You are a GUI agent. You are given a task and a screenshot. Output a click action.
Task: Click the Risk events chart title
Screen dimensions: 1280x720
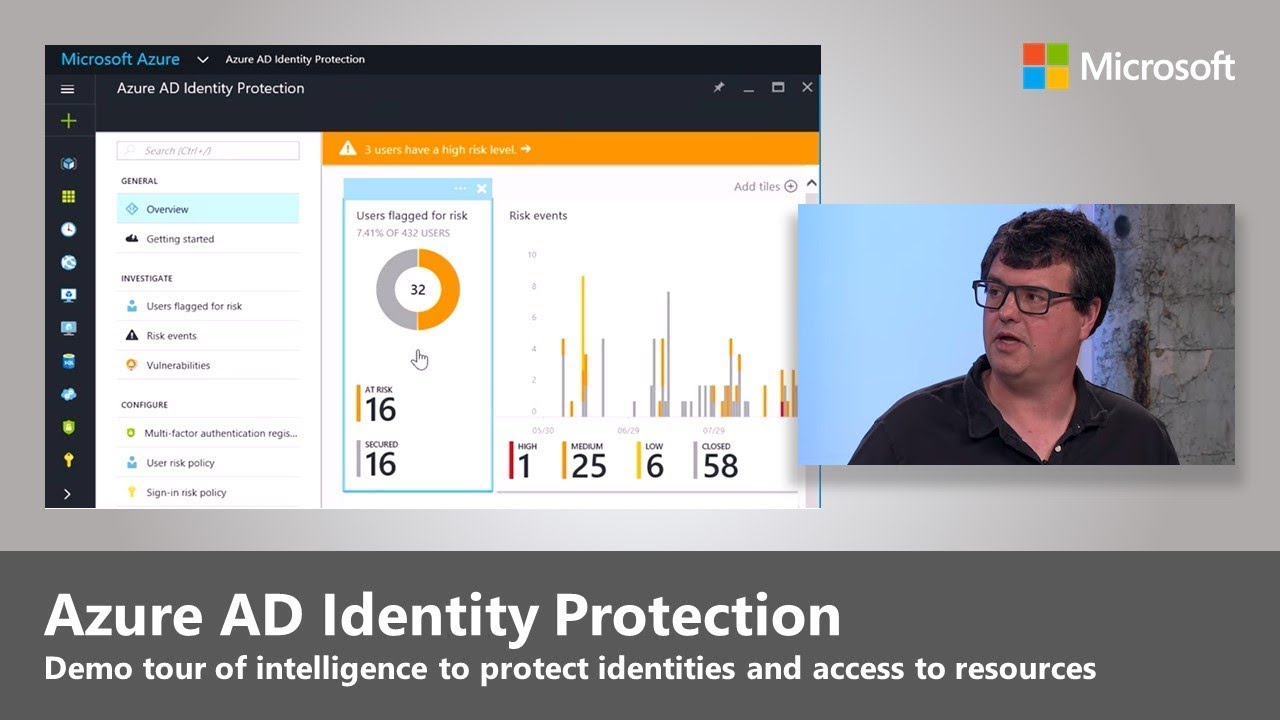[x=538, y=215]
